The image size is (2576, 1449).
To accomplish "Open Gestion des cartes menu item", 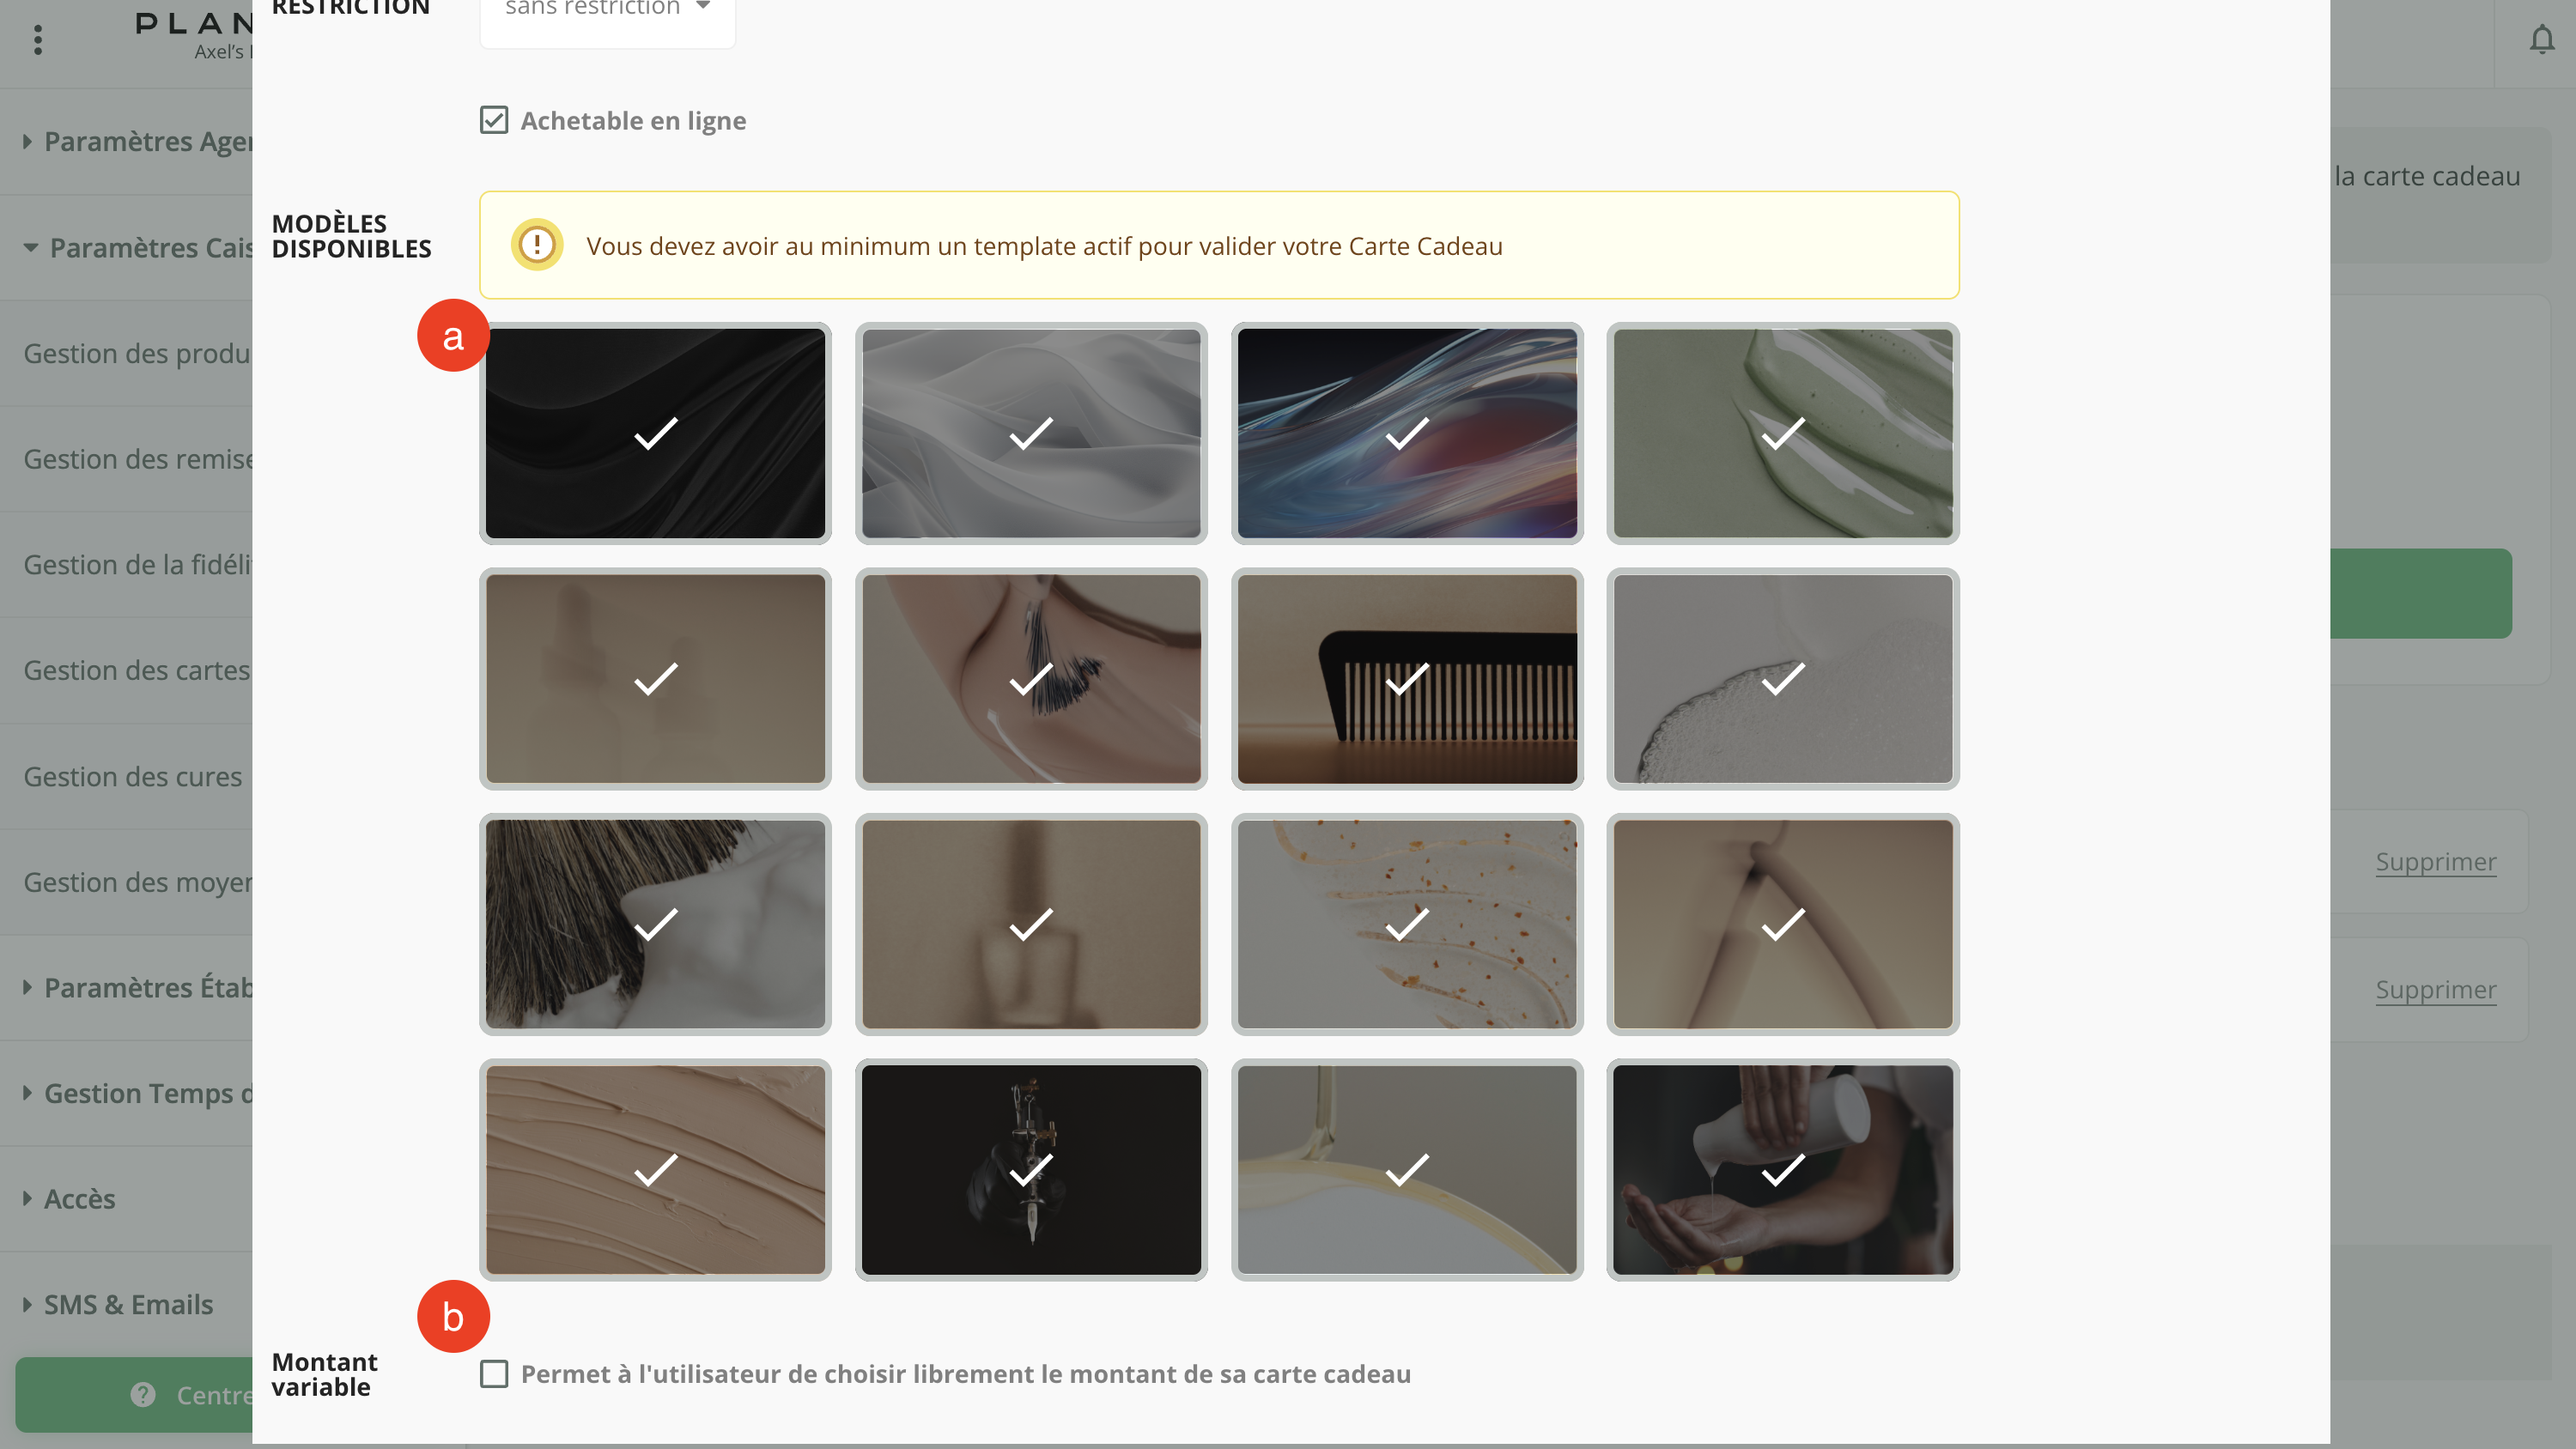I will pyautogui.click(x=137, y=670).
